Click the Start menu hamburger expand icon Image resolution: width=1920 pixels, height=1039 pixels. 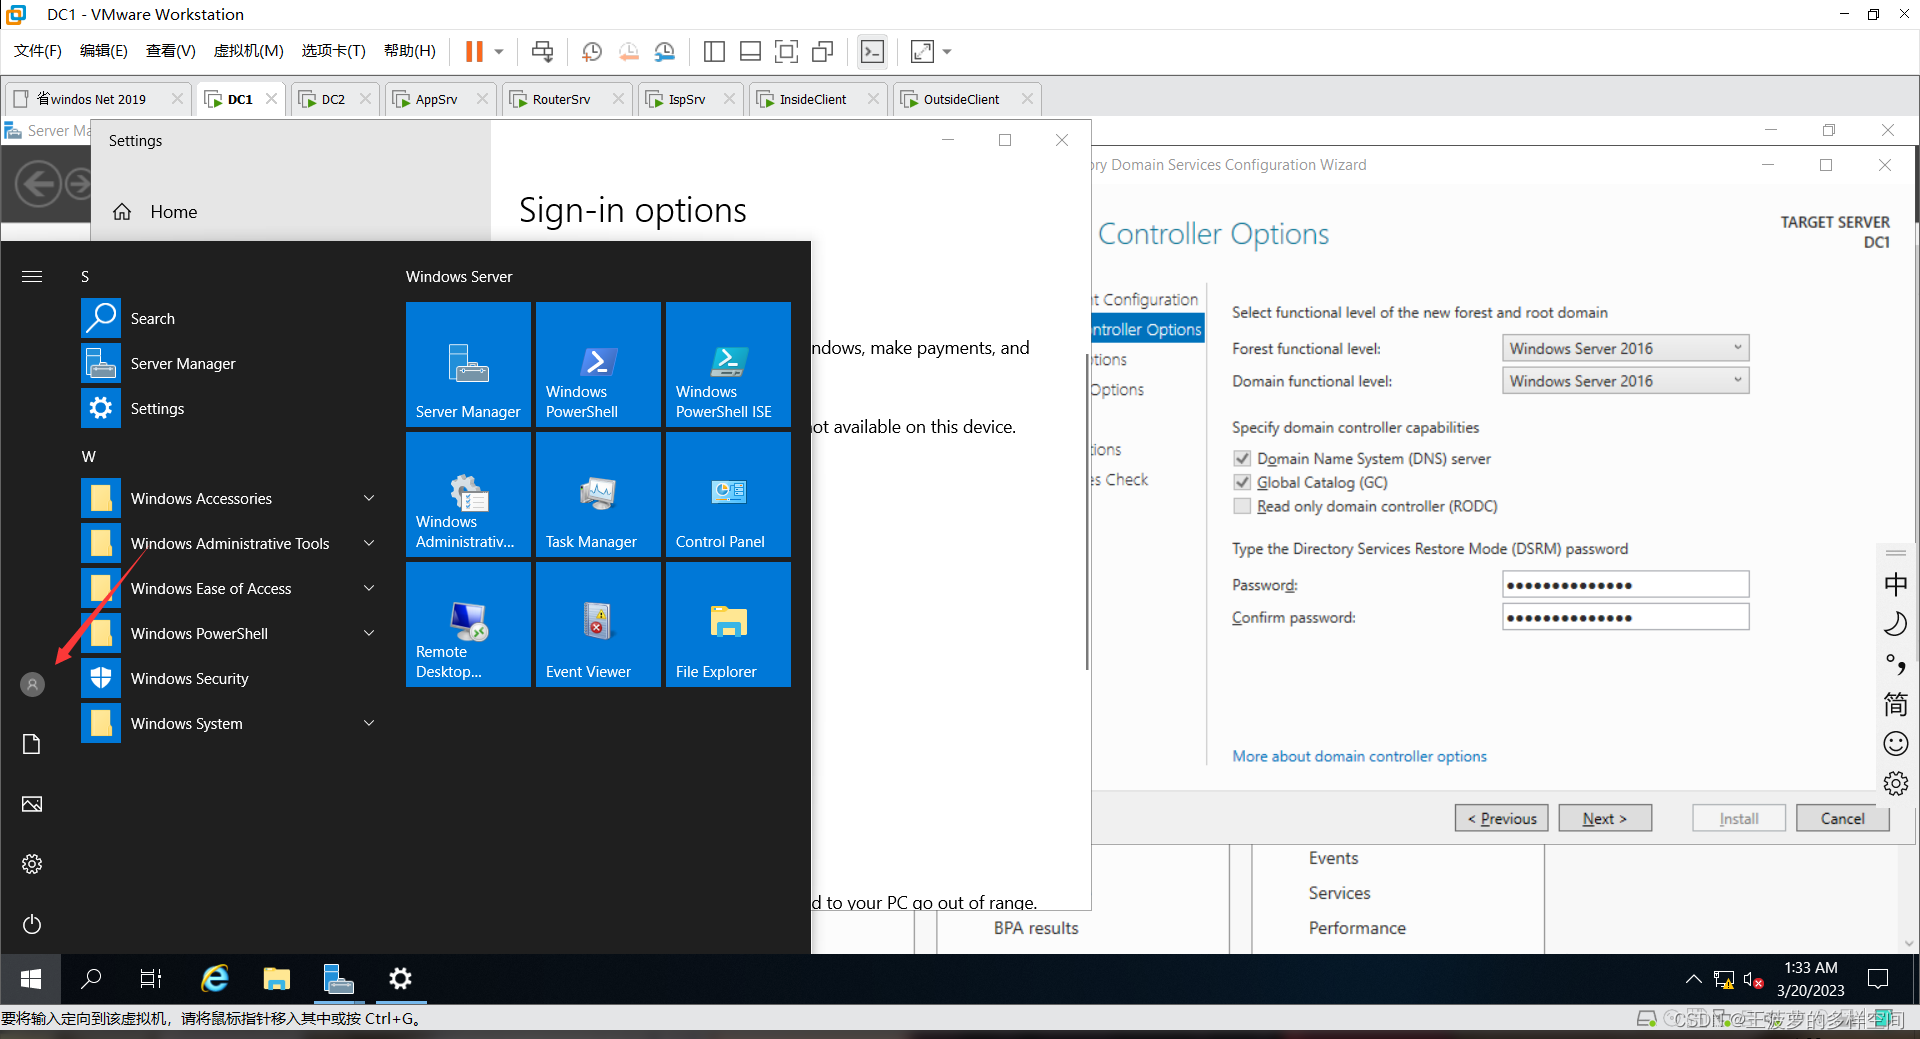[32, 276]
